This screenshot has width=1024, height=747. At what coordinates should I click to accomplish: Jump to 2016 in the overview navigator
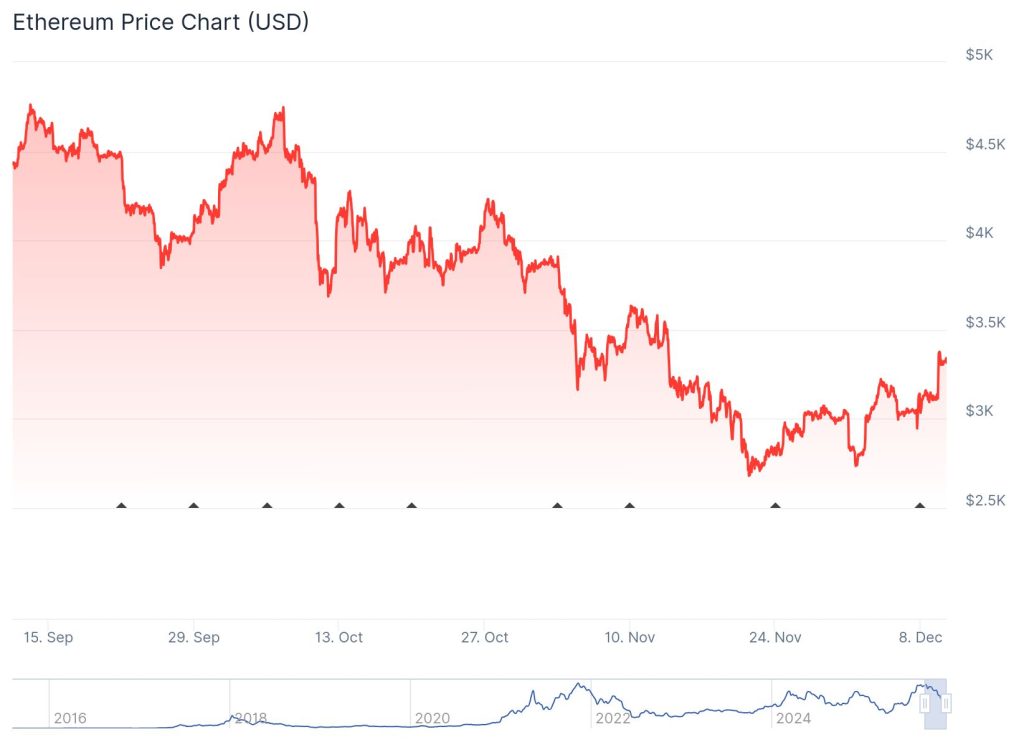[69, 718]
